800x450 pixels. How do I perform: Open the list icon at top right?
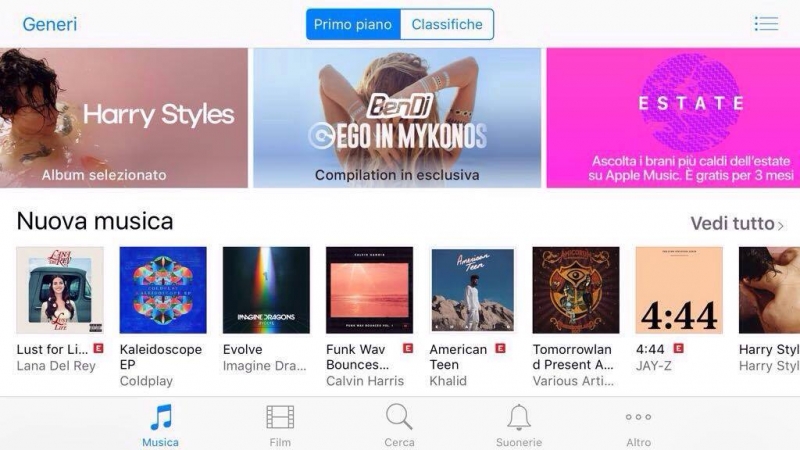pyautogui.click(x=766, y=23)
